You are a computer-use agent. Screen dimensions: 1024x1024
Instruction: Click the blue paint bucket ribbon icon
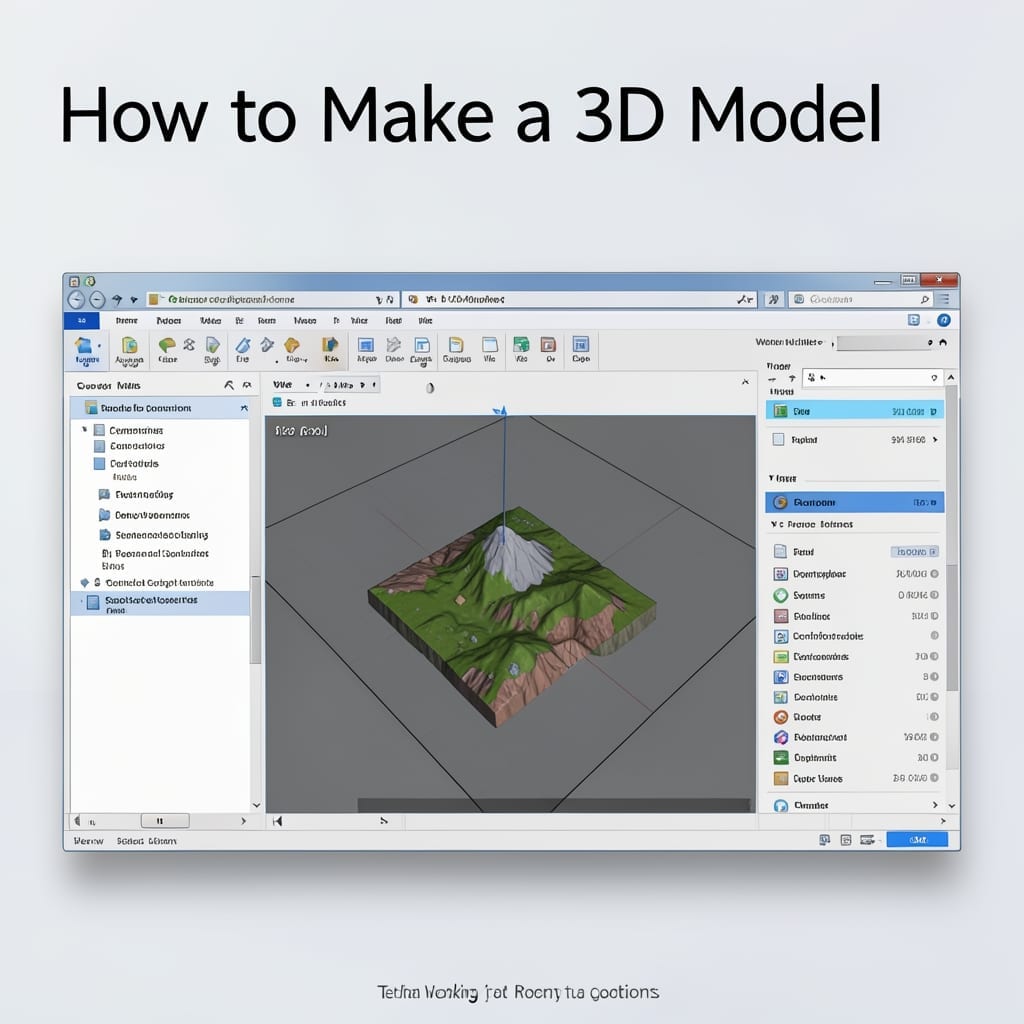tap(243, 345)
